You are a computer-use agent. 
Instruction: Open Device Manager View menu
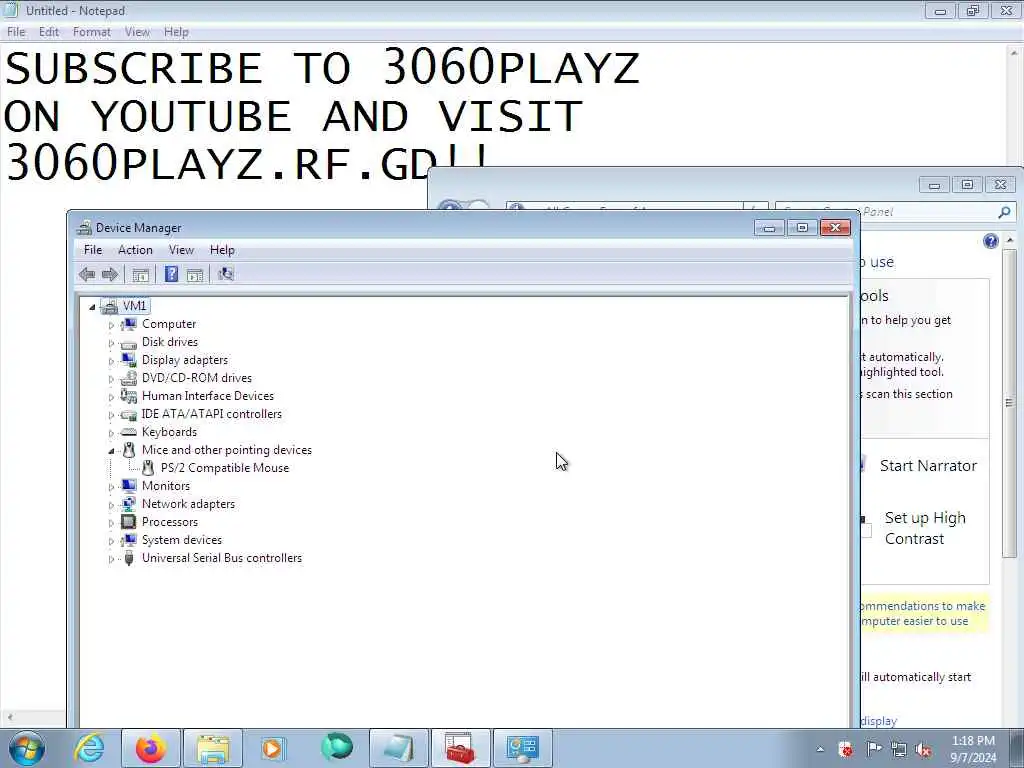(x=181, y=250)
